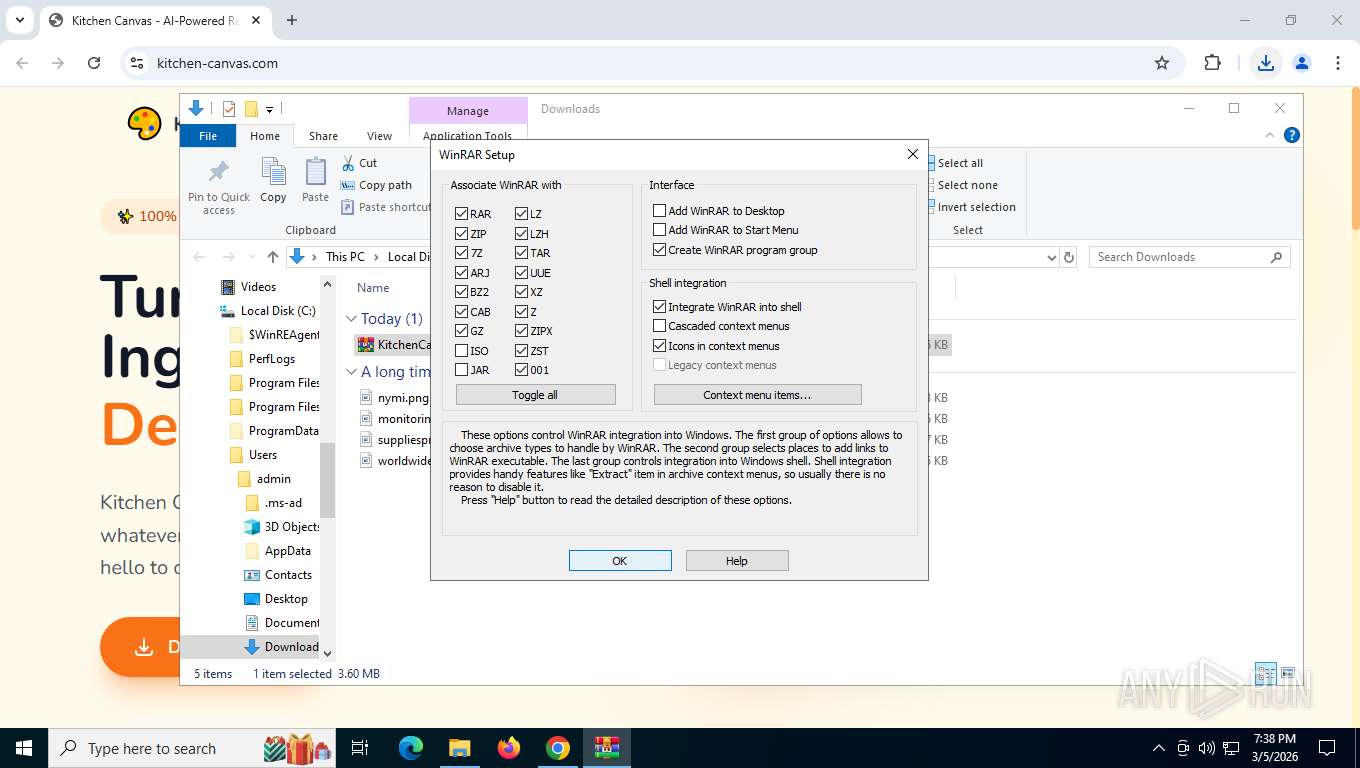Click the Chrome address bar
The image size is (1360, 768).
[x=650, y=63]
